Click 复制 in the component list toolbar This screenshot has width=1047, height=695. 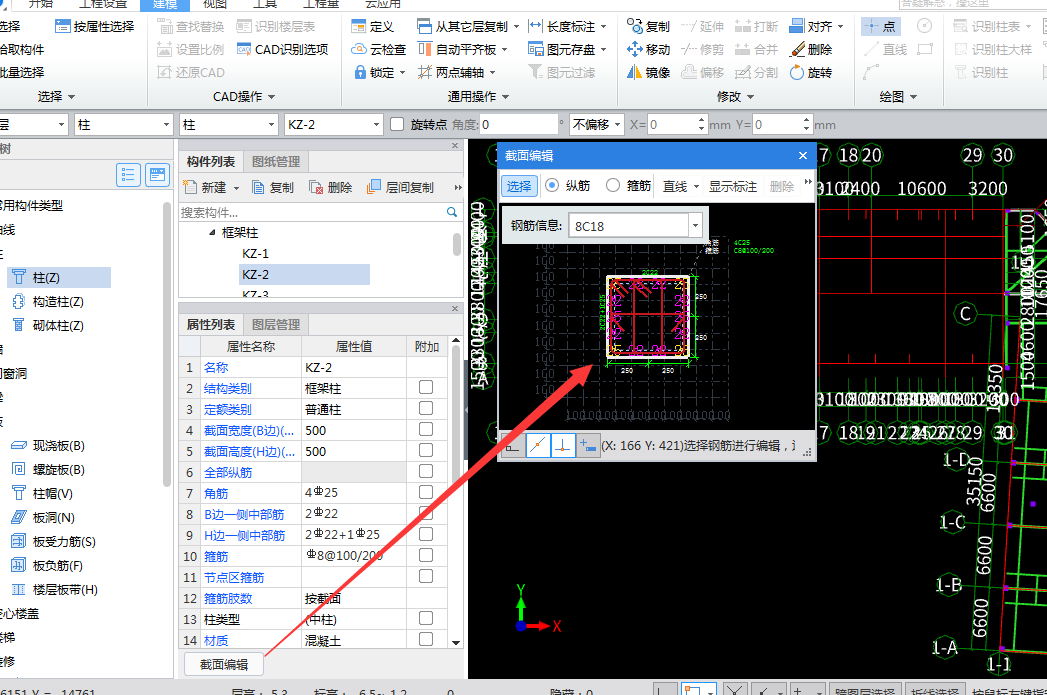tap(272, 188)
